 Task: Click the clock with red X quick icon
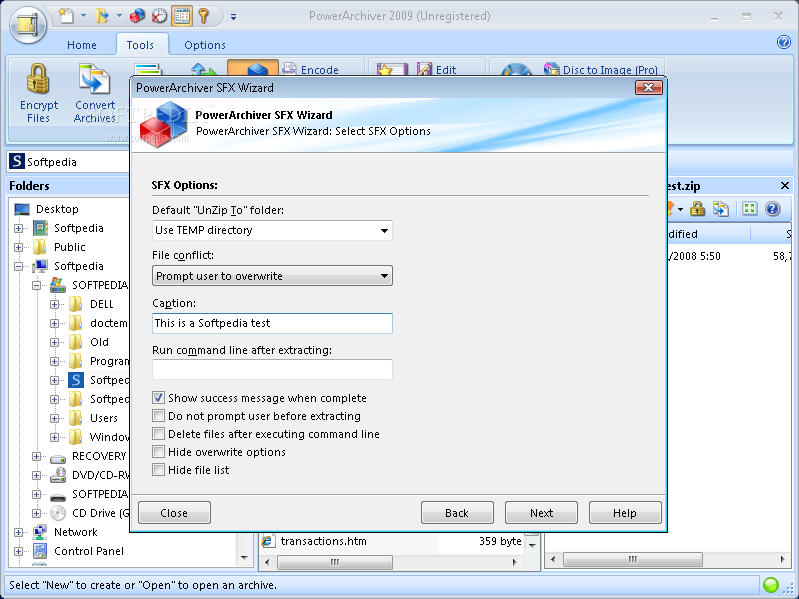coord(159,16)
